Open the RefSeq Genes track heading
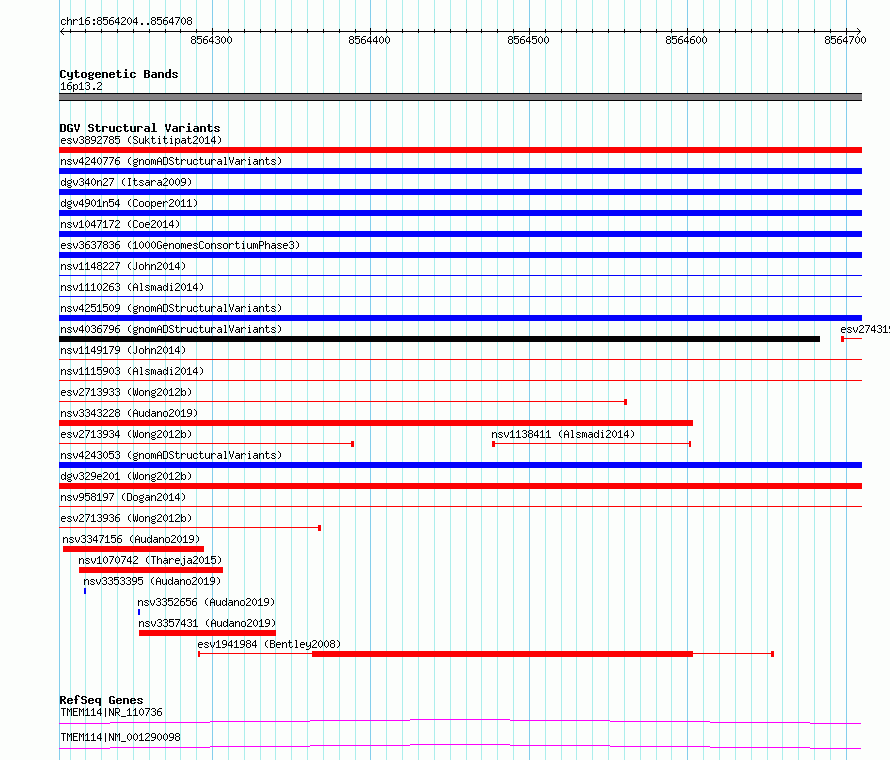This screenshot has height=760, width=890. (101, 700)
